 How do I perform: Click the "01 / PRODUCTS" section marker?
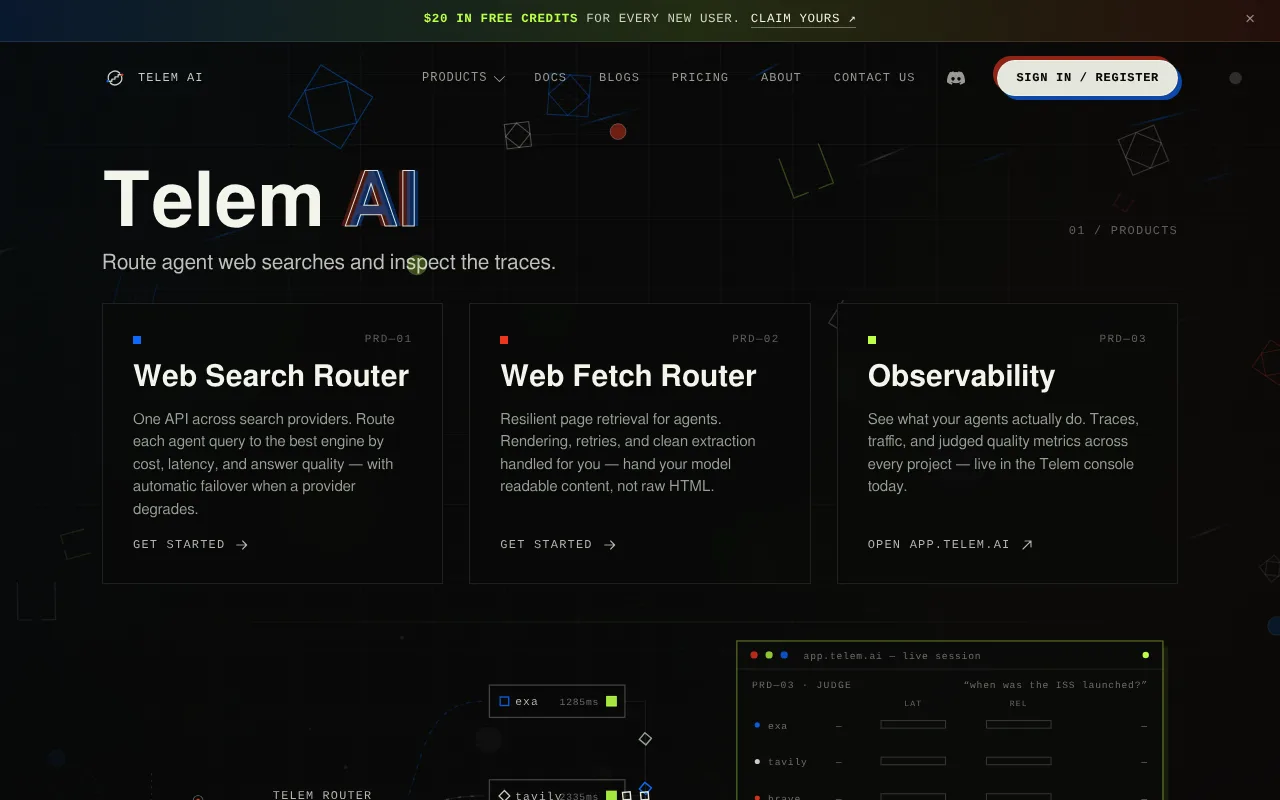point(1123,230)
